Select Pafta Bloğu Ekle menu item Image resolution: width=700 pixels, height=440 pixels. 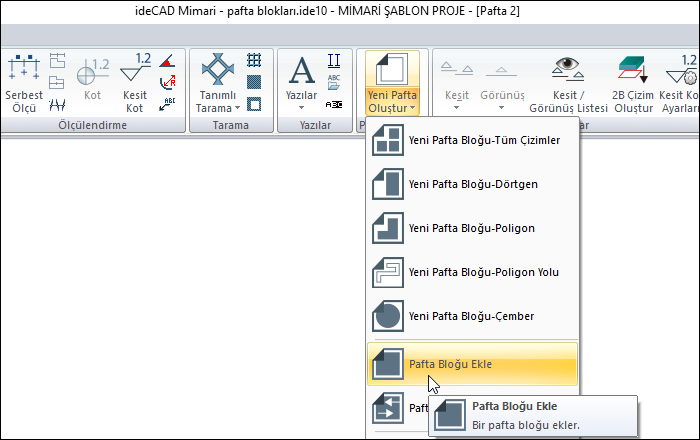point(472,364)
